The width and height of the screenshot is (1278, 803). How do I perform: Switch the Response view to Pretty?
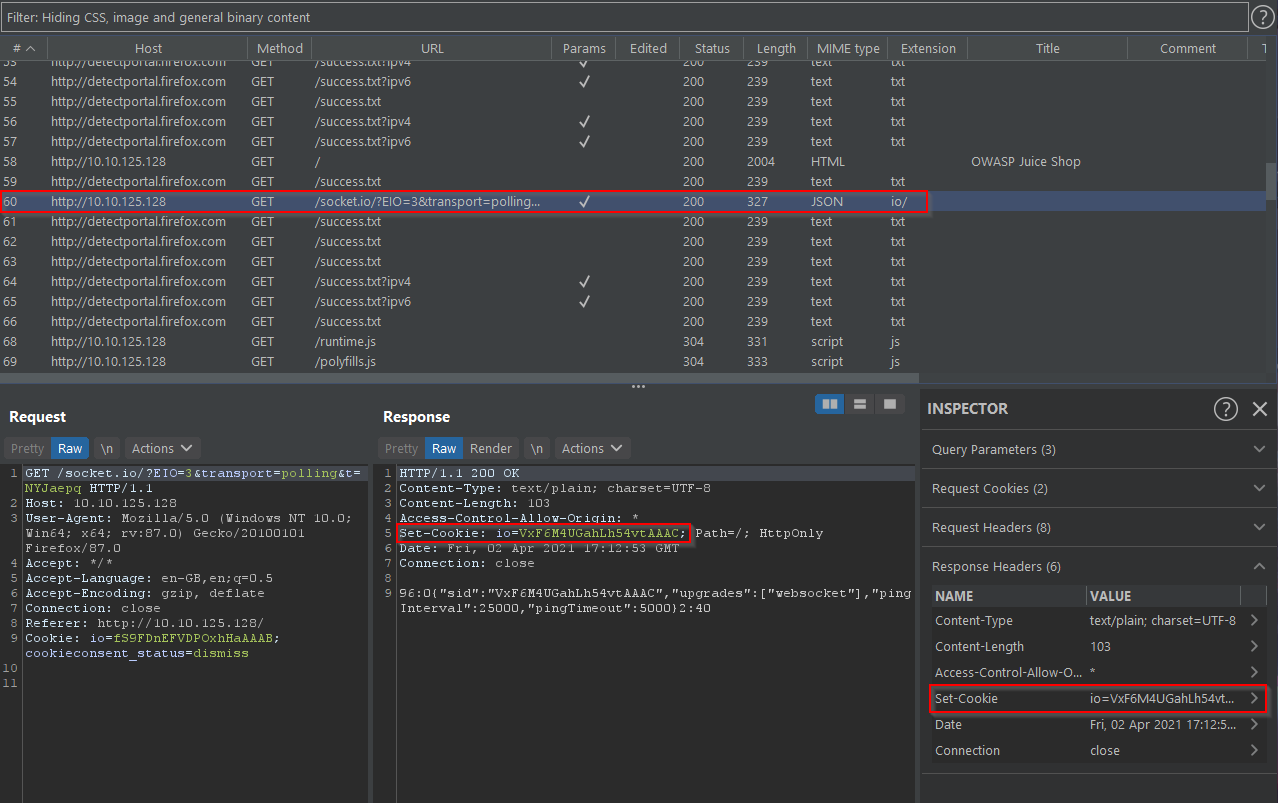(x=400, y=448)
